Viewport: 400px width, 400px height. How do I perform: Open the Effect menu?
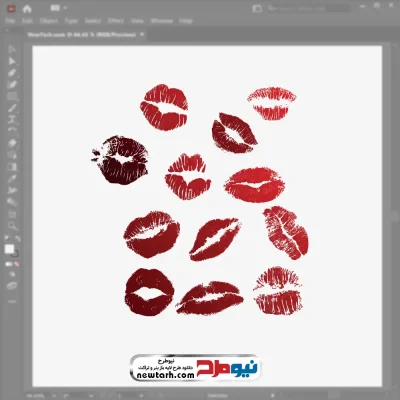(116, 21)
